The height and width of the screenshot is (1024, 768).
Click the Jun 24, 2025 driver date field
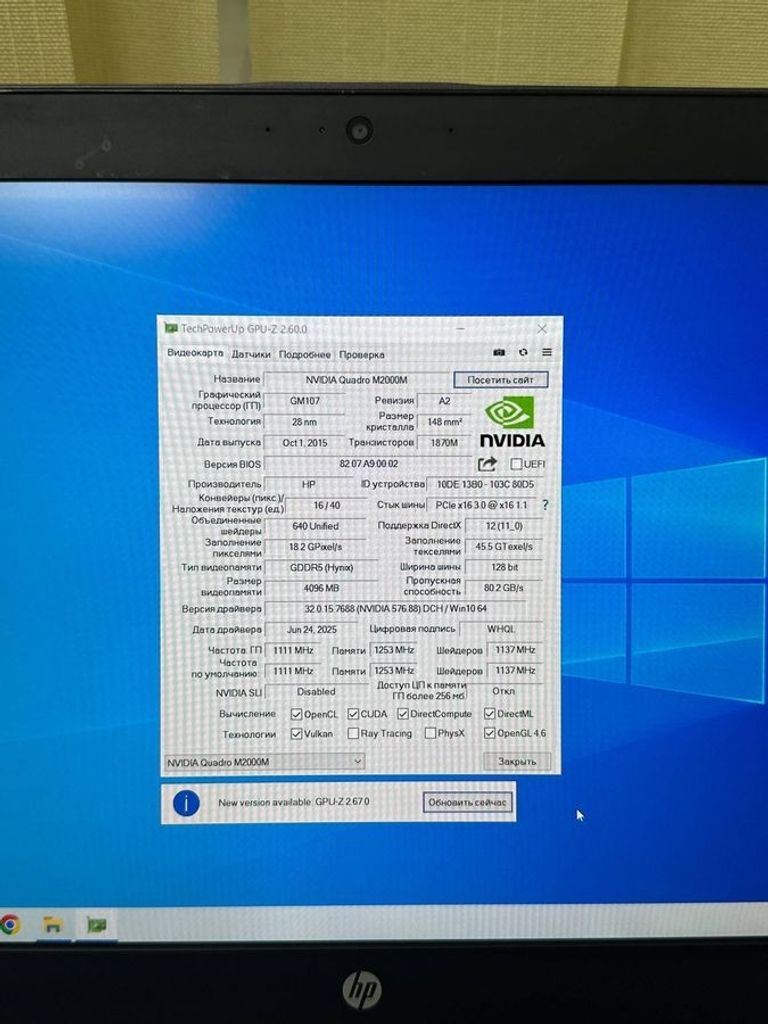tap(312, 630)
